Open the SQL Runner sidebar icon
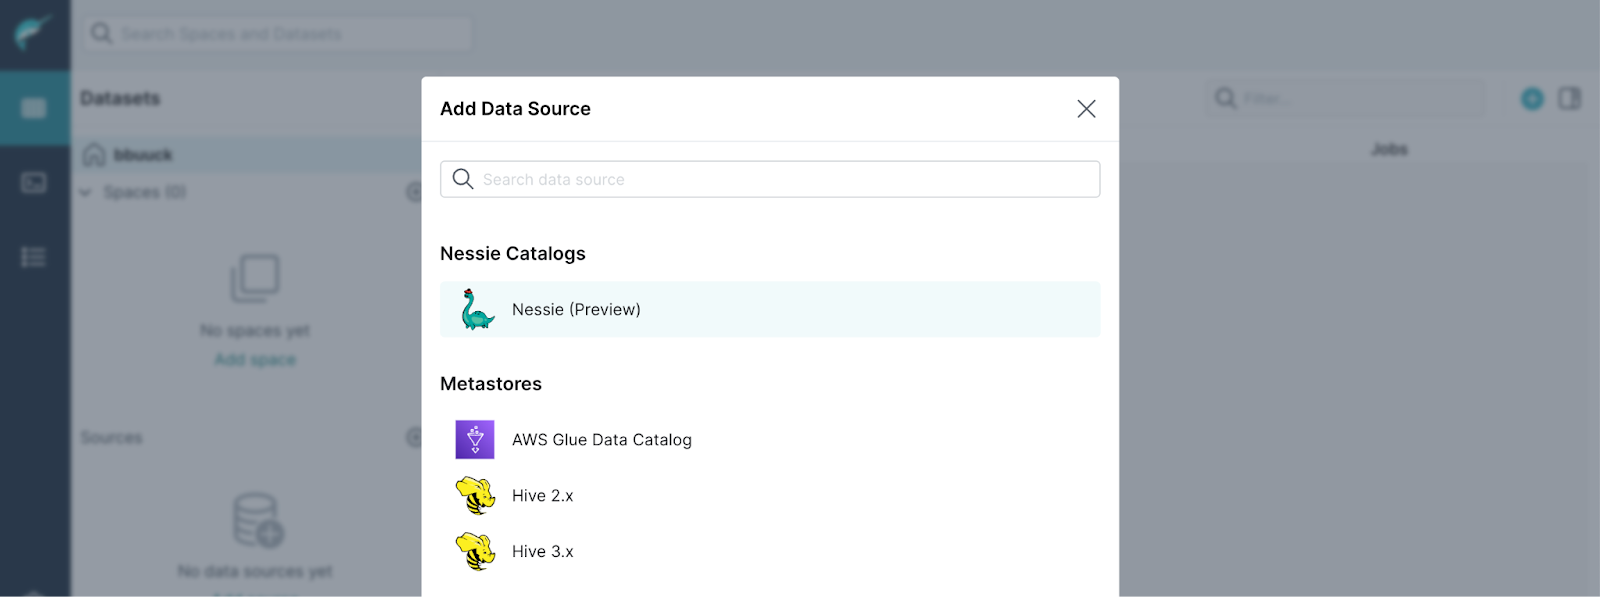The image size is (1600, 597). point(34,183)
